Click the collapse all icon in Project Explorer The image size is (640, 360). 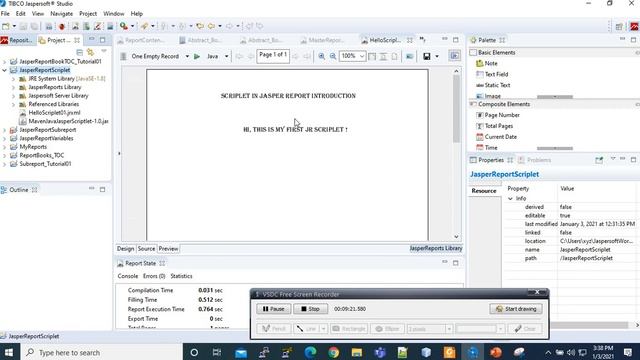coord(80,52)
